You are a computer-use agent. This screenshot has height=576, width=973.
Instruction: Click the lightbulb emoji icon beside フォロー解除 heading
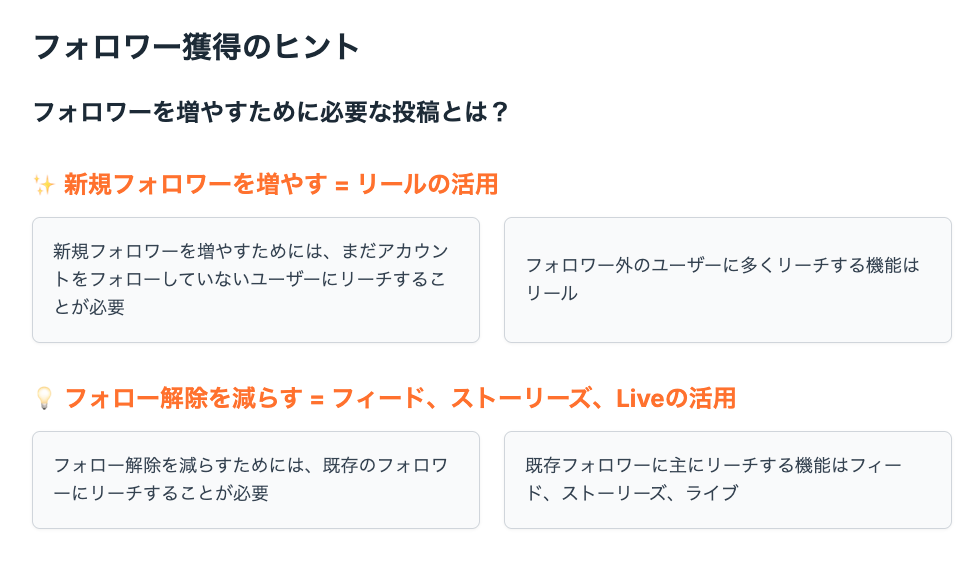pyautogui.click(x=44, y=398)
